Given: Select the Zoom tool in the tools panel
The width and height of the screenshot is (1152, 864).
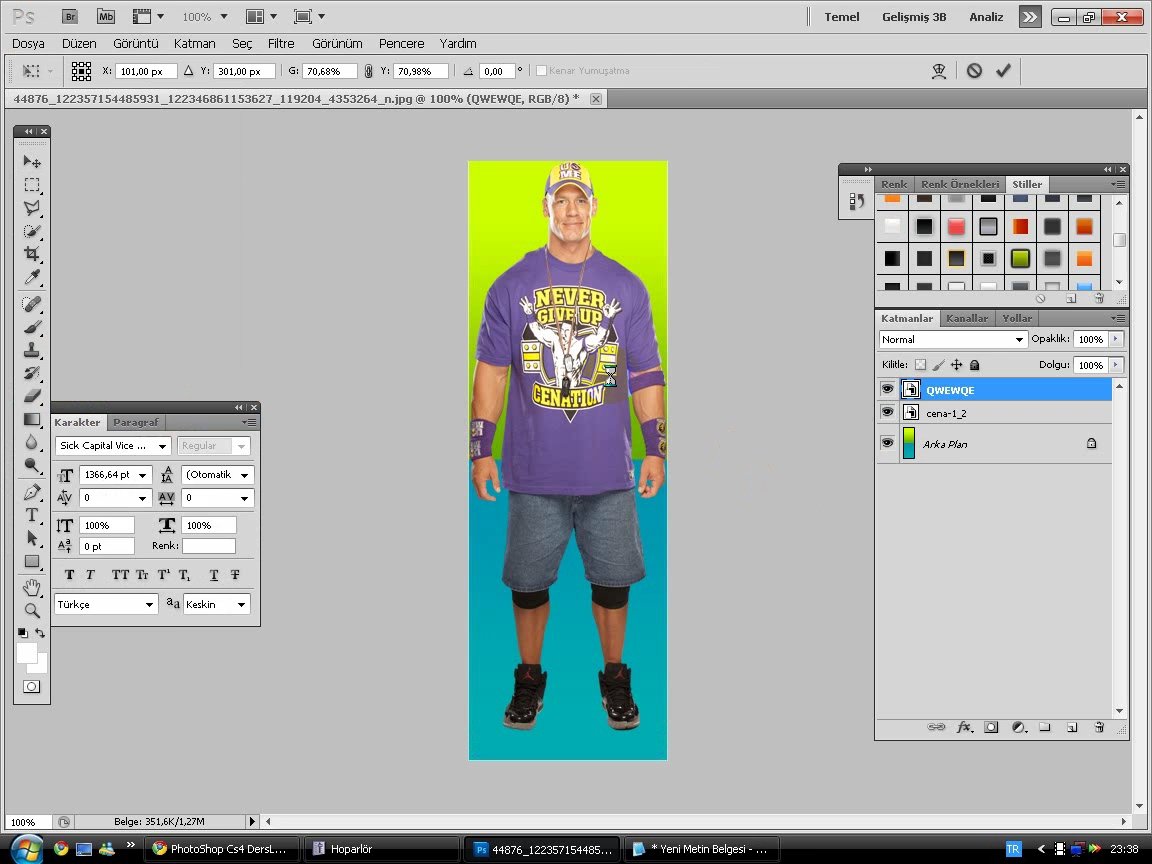Looking at the screenshot, I should [32, 611].
